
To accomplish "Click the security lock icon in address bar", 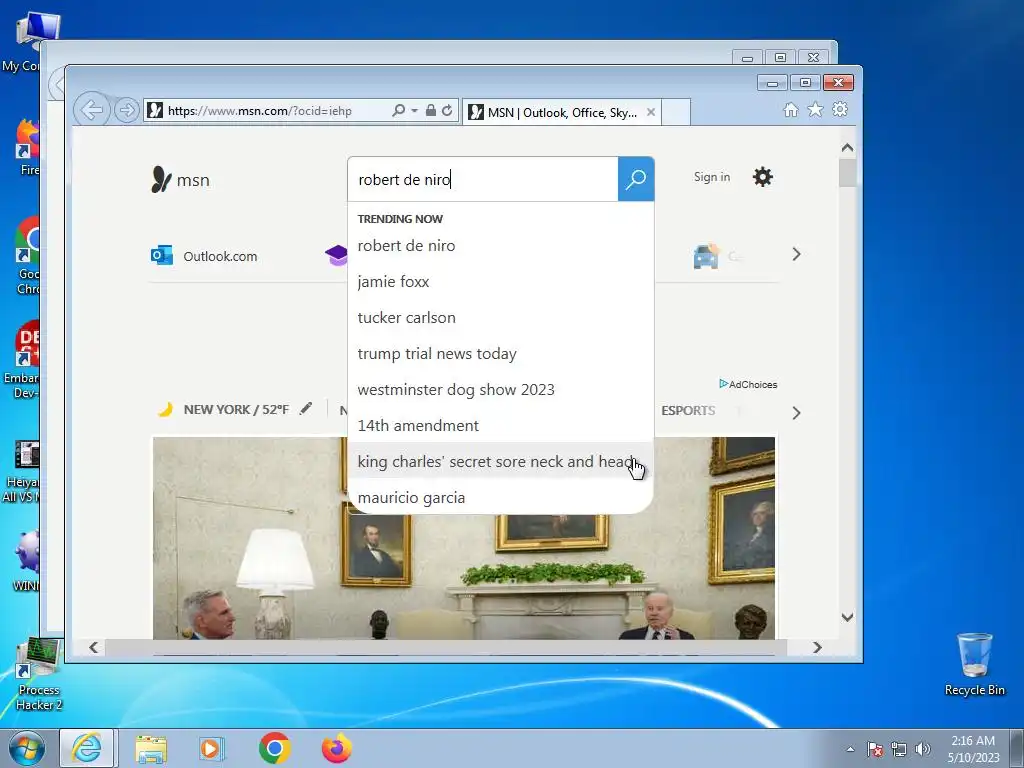I will 430,110.
